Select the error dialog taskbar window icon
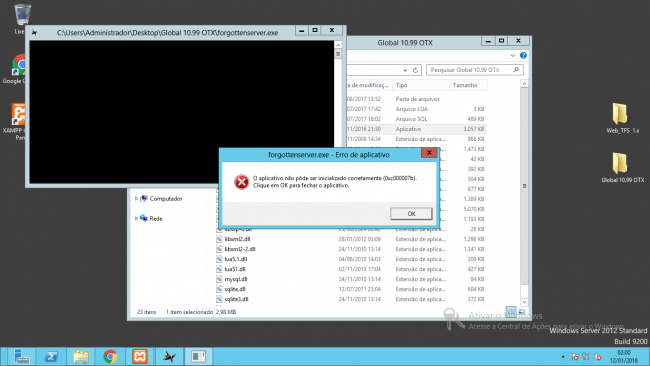The height and width of the screenshot is (366, 650). click(199, 356)
